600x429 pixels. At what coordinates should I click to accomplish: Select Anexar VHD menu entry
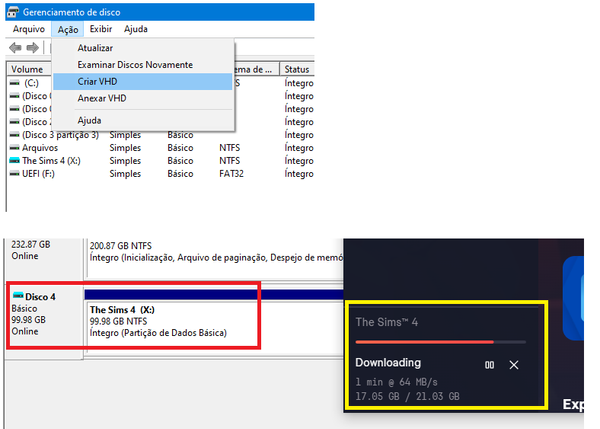pyautogui.click(x=143, y=98)
